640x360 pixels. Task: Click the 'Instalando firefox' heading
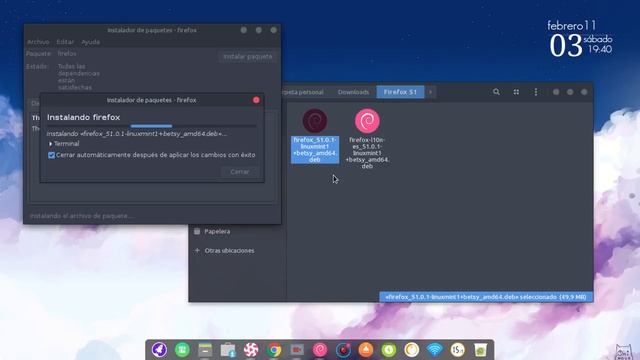(x=83, y=118)
